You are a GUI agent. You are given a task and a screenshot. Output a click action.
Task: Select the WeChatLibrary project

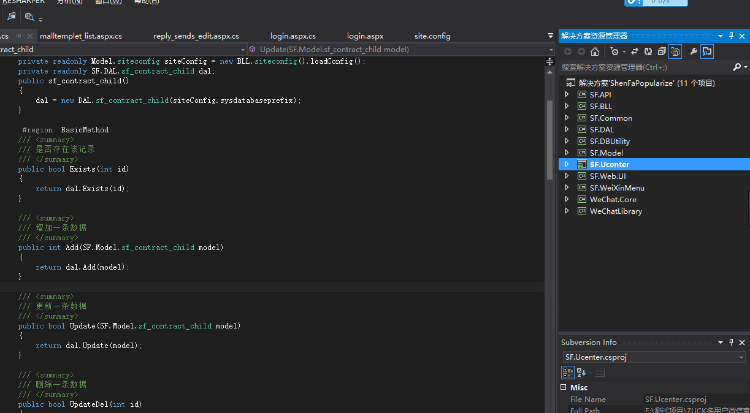pyautogui.click(x=615, y=211)
